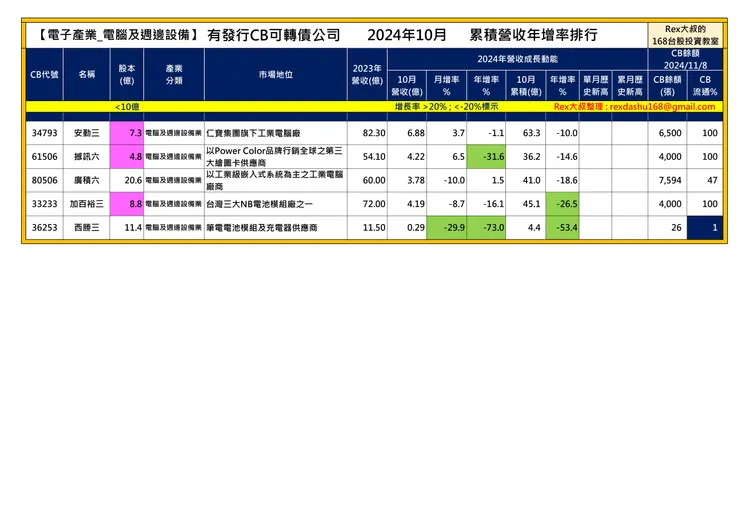Click capital cell 20.6
The width and height of the screenshot is (740, 523).
click(x=126, y=180)
